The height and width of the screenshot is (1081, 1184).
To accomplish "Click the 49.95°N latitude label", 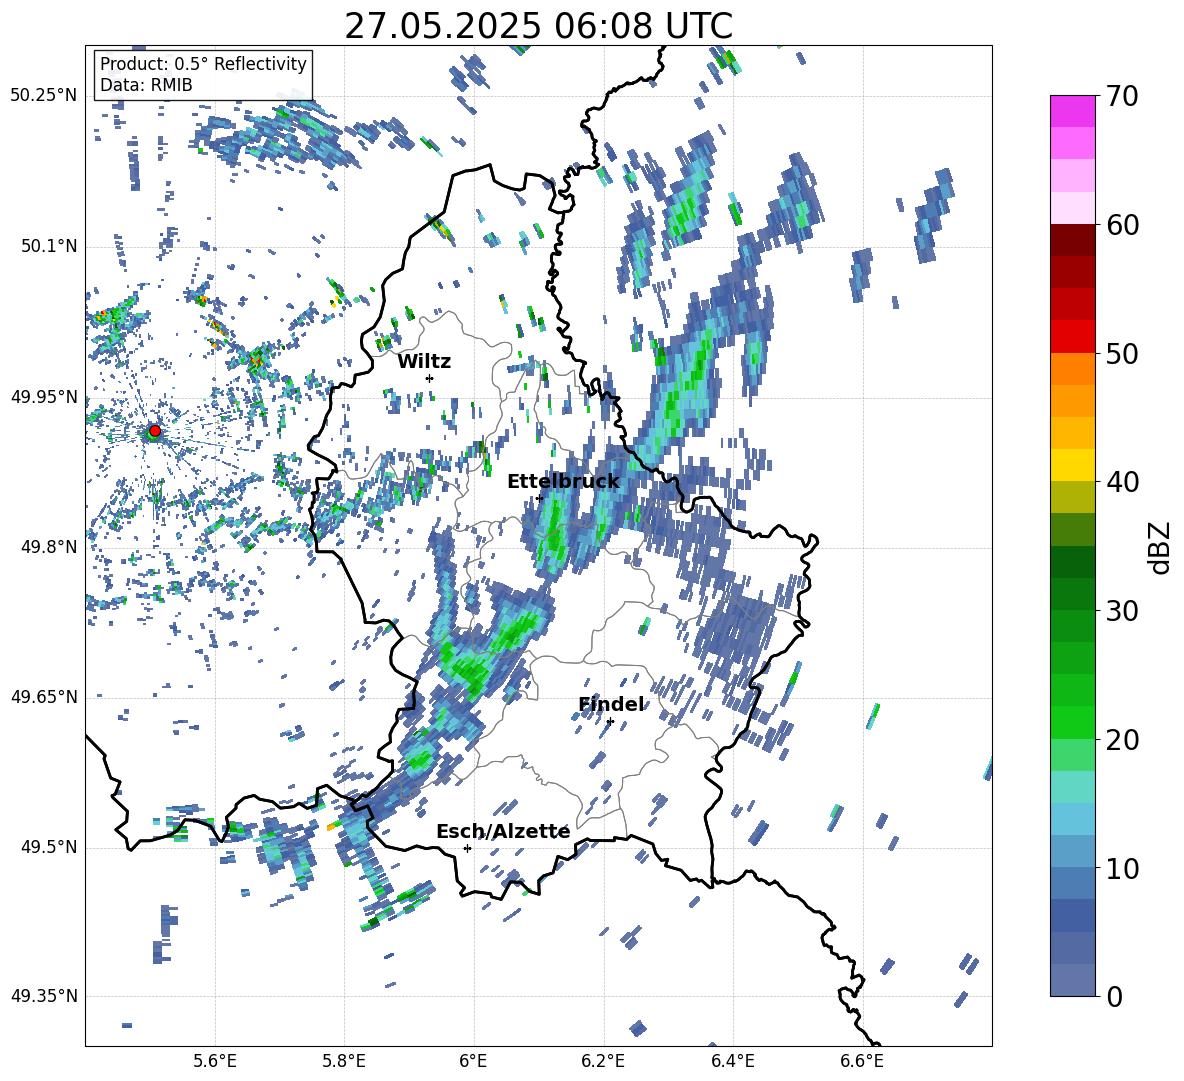I will coord(44,396).
